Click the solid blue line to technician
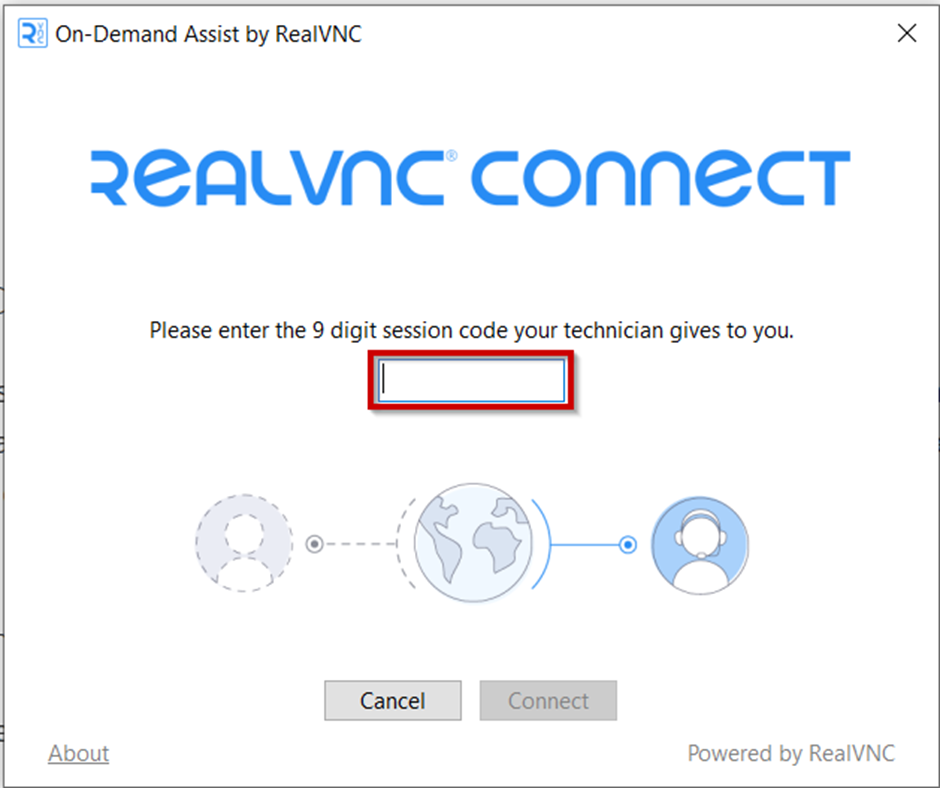Viewport: 940px width, 788px height. pos(585,545)
